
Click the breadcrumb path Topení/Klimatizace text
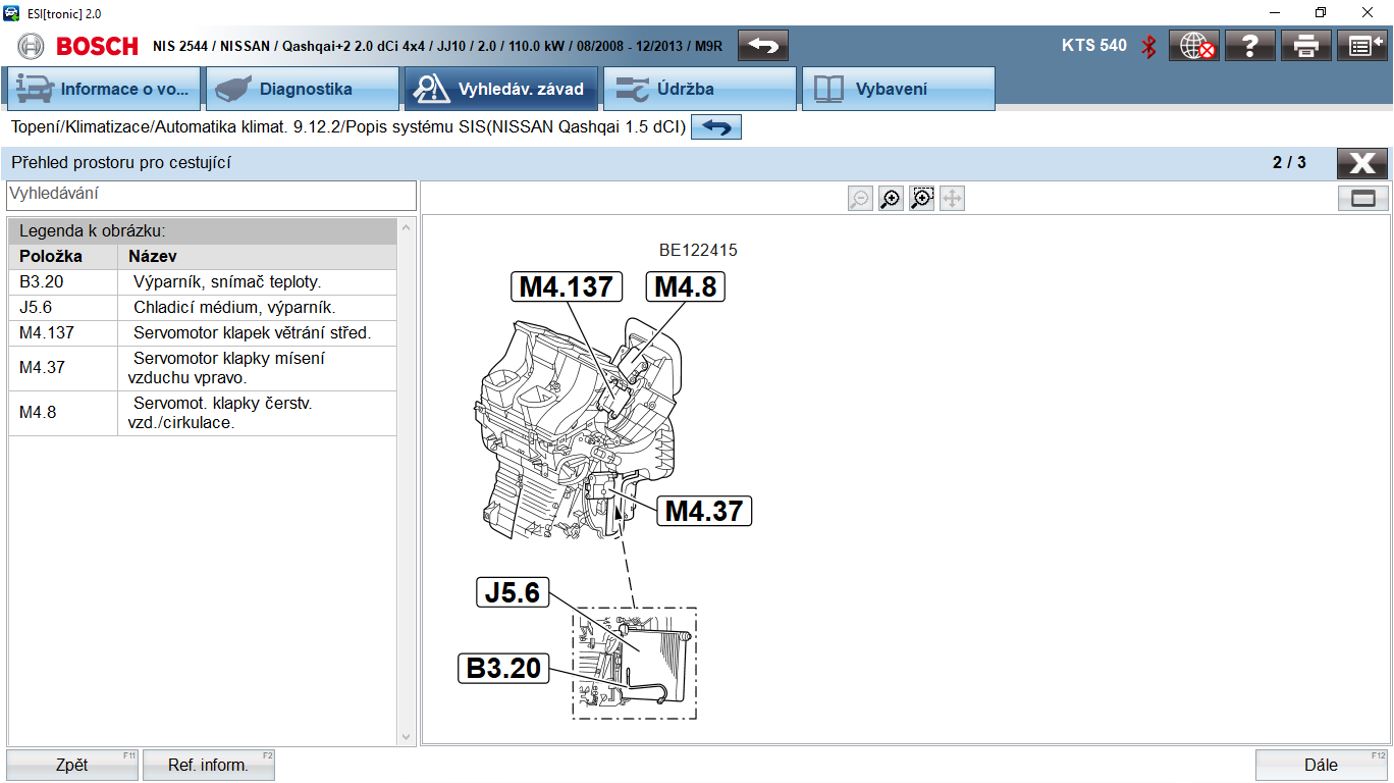(x=348, y=128)
